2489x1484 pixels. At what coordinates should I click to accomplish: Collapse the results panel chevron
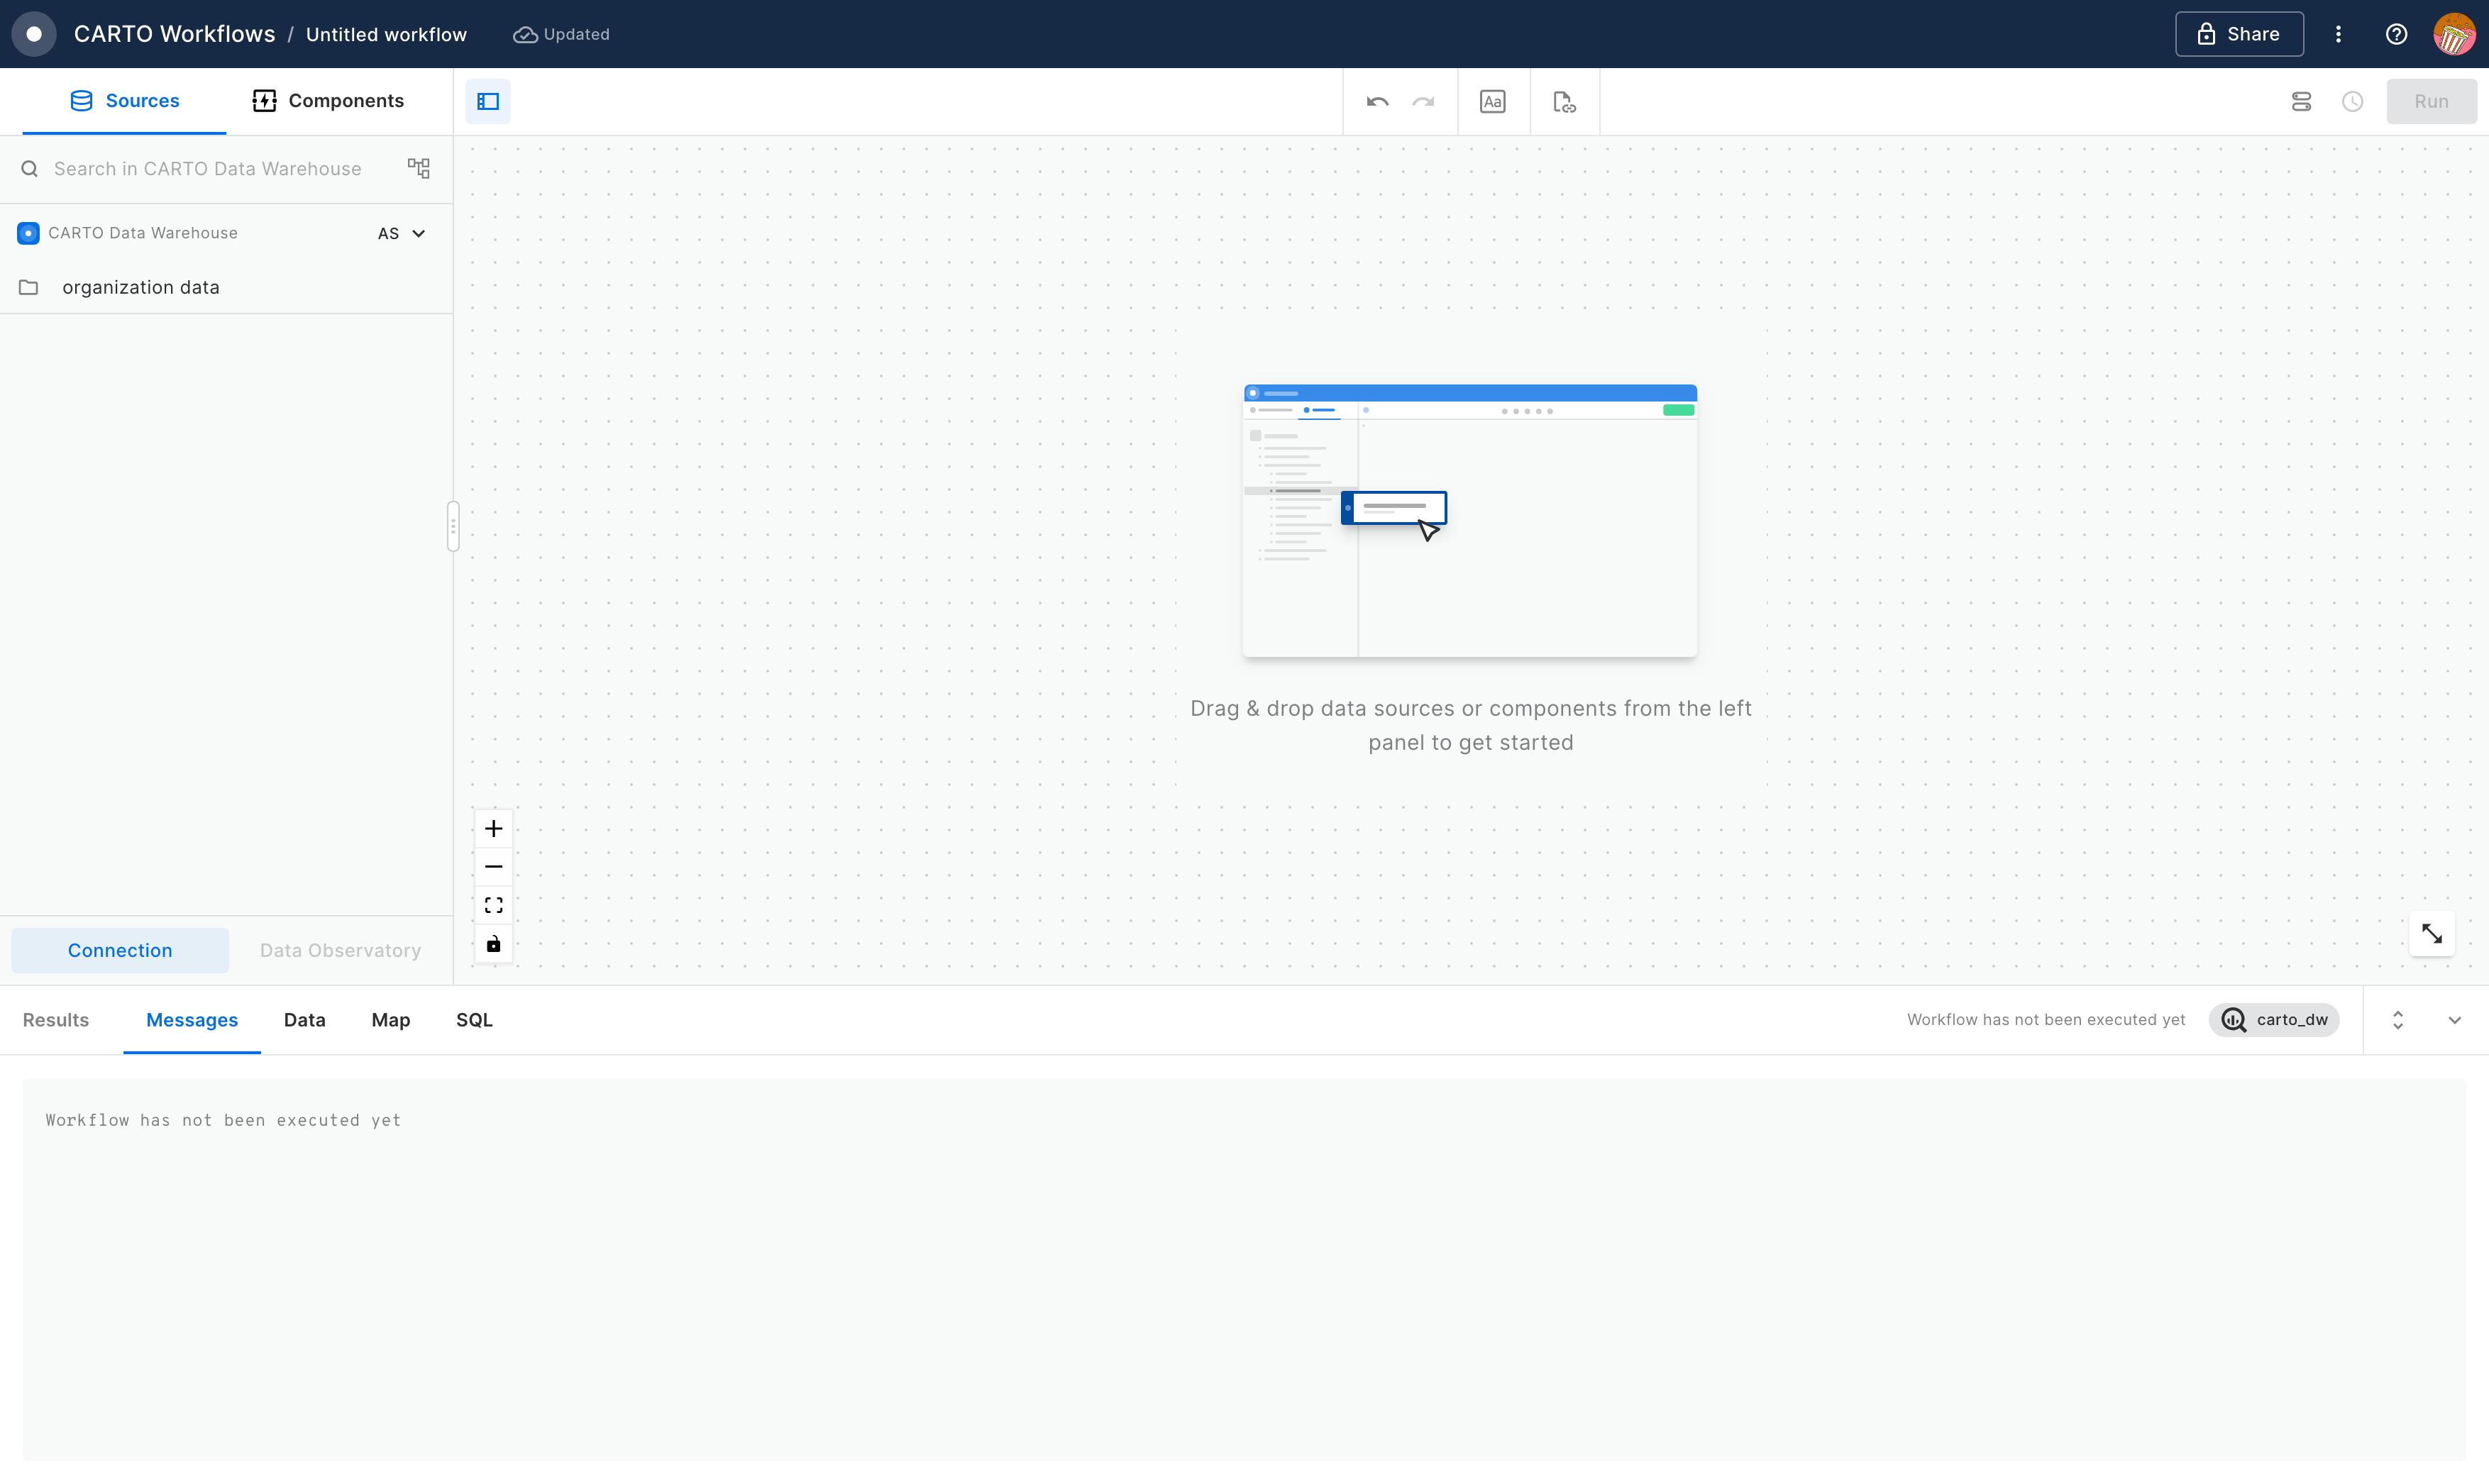coord(2454,1020)
